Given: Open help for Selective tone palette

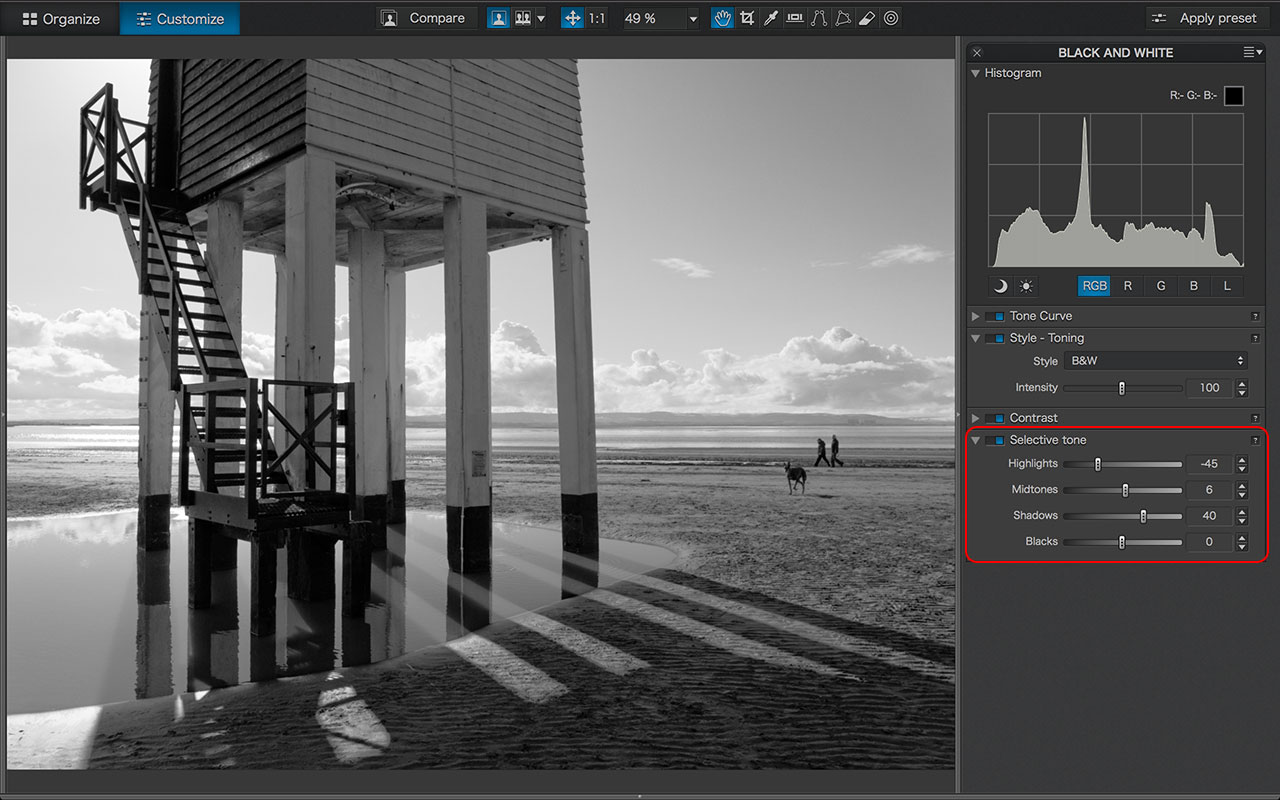Looking at the screenshot, I should [x=1255, y=440].
